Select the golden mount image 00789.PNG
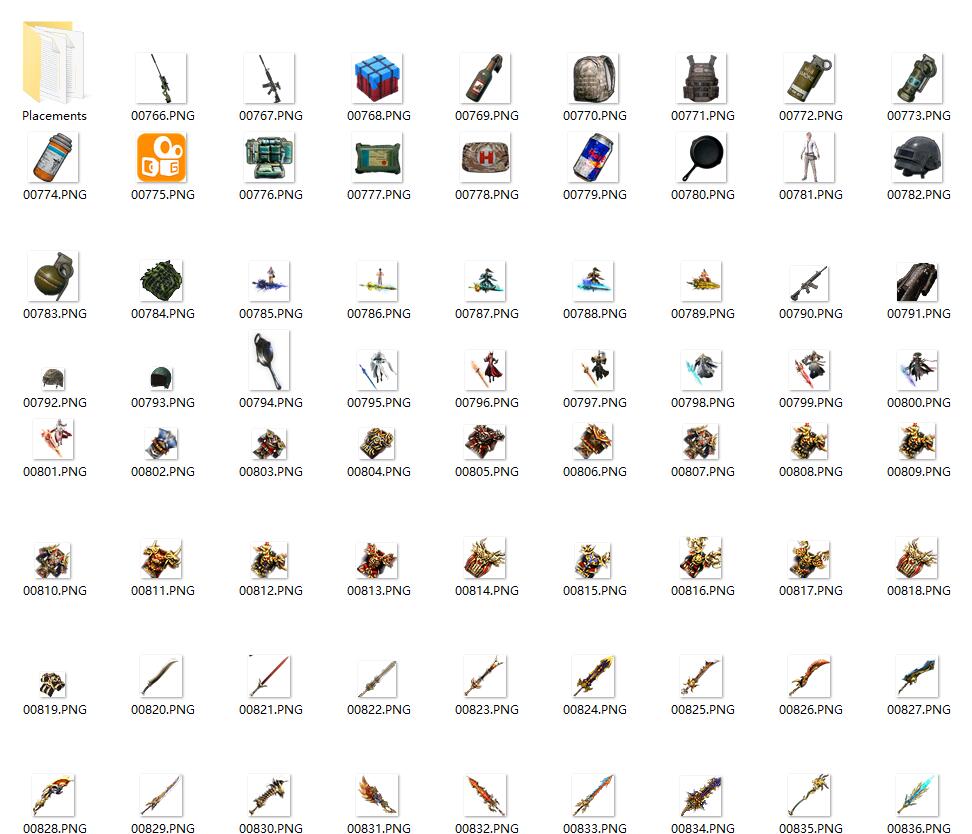 pos(701,281)
